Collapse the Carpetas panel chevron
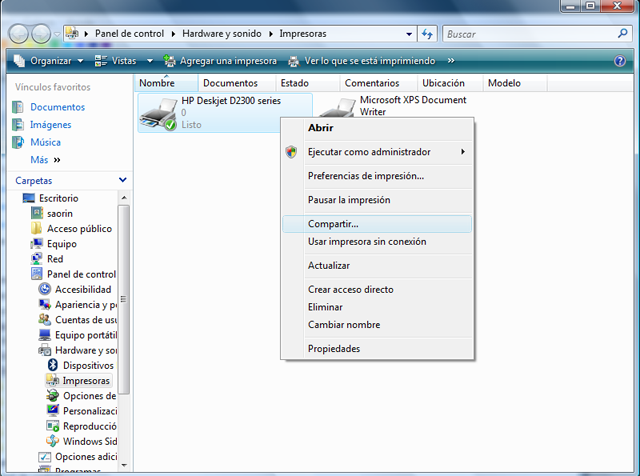640x476 pixels. 122,180
